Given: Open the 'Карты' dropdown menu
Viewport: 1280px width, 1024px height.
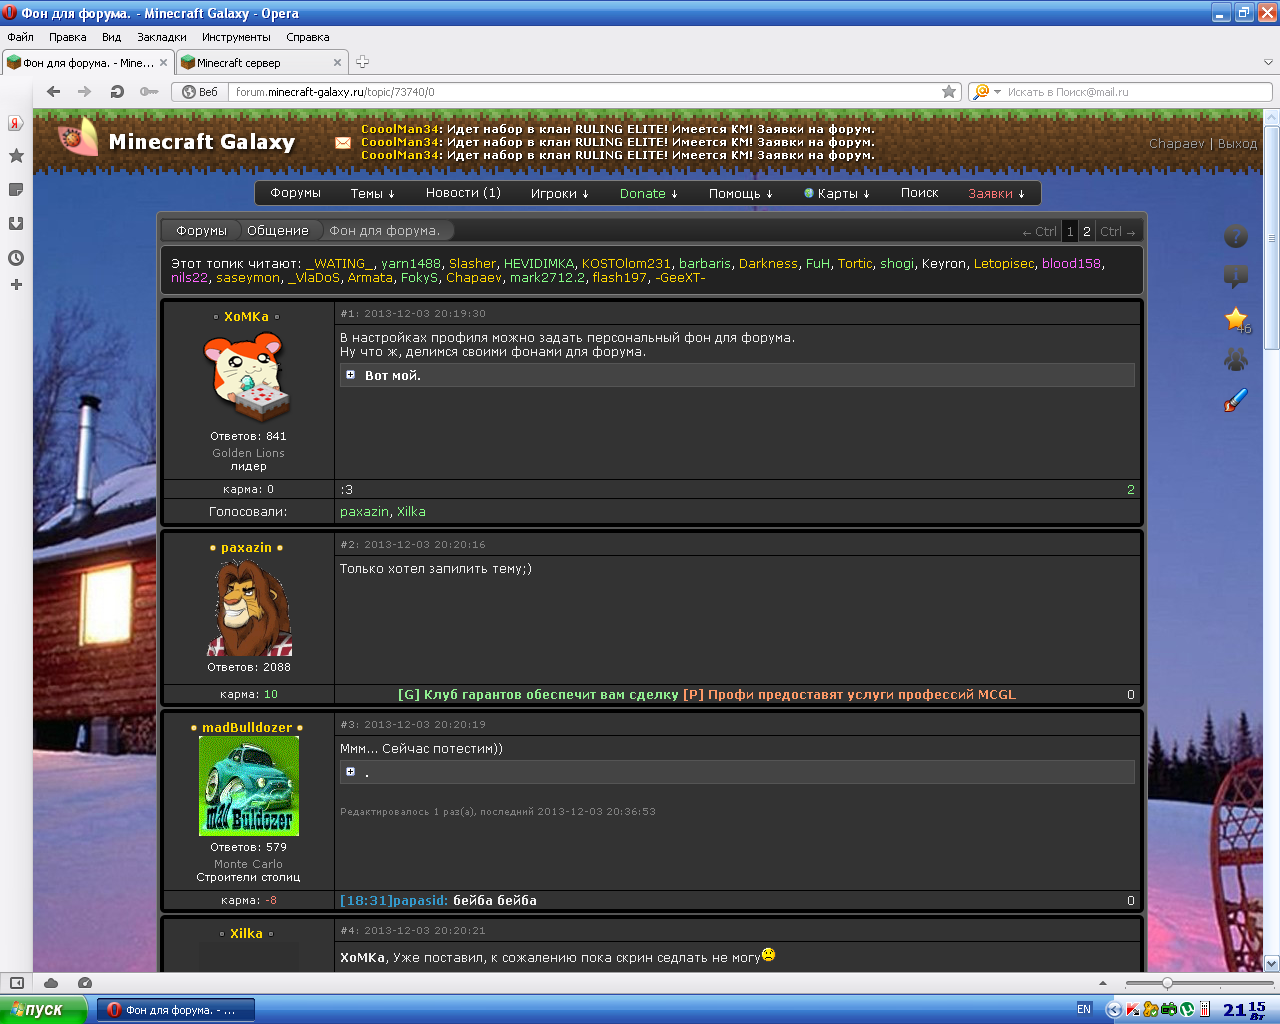Looking at the screenshot, I should pyautogui.click(x=837, y=193).
